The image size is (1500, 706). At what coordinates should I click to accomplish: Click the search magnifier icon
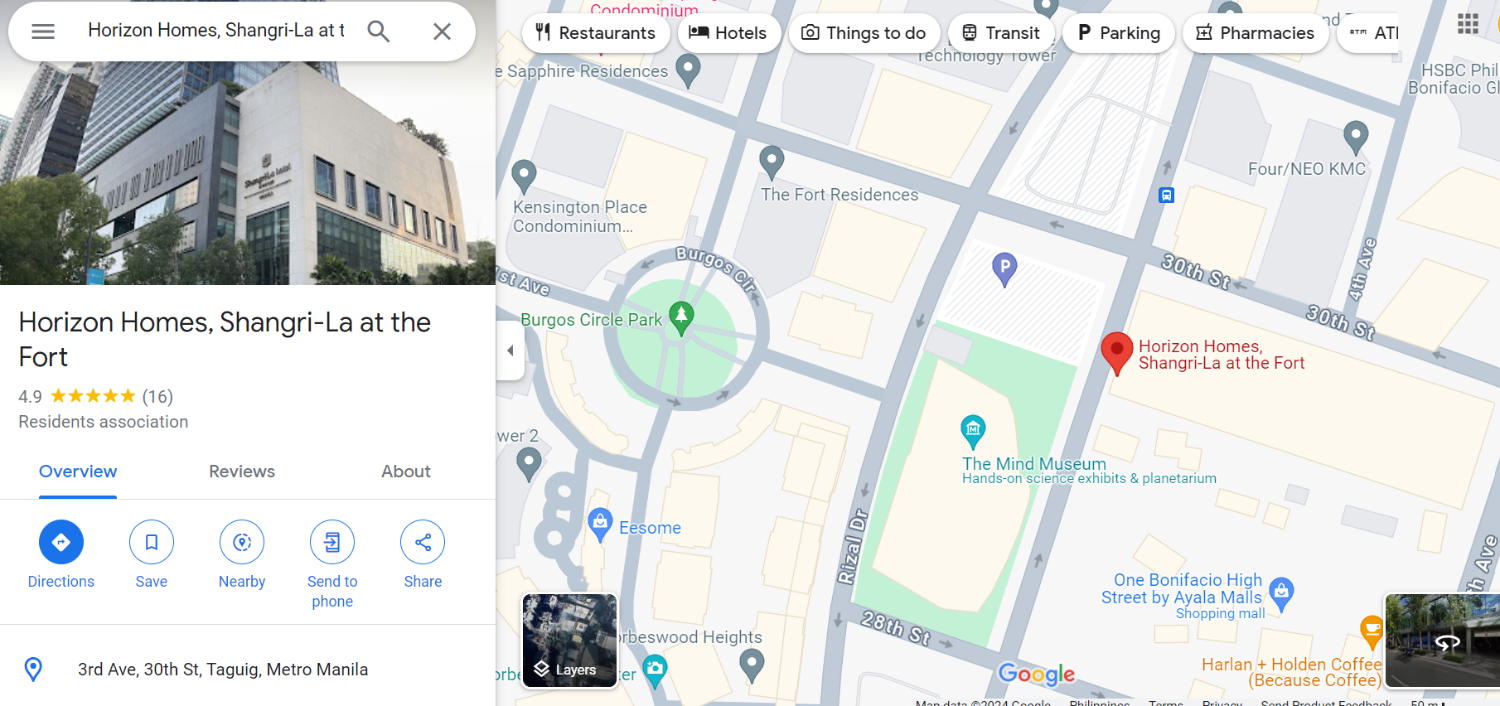(x=378, y=31)
